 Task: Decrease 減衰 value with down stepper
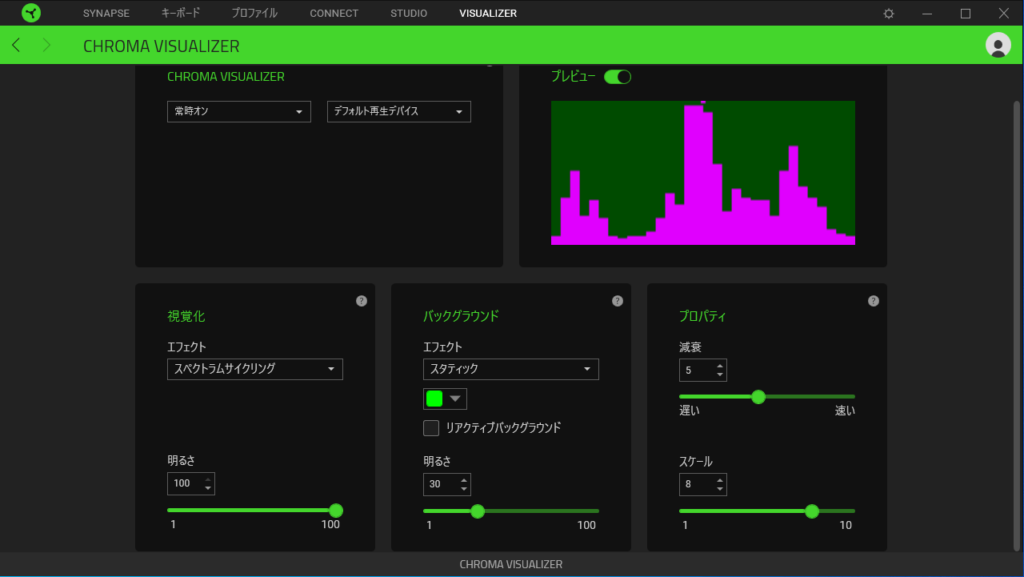[720, 374]
